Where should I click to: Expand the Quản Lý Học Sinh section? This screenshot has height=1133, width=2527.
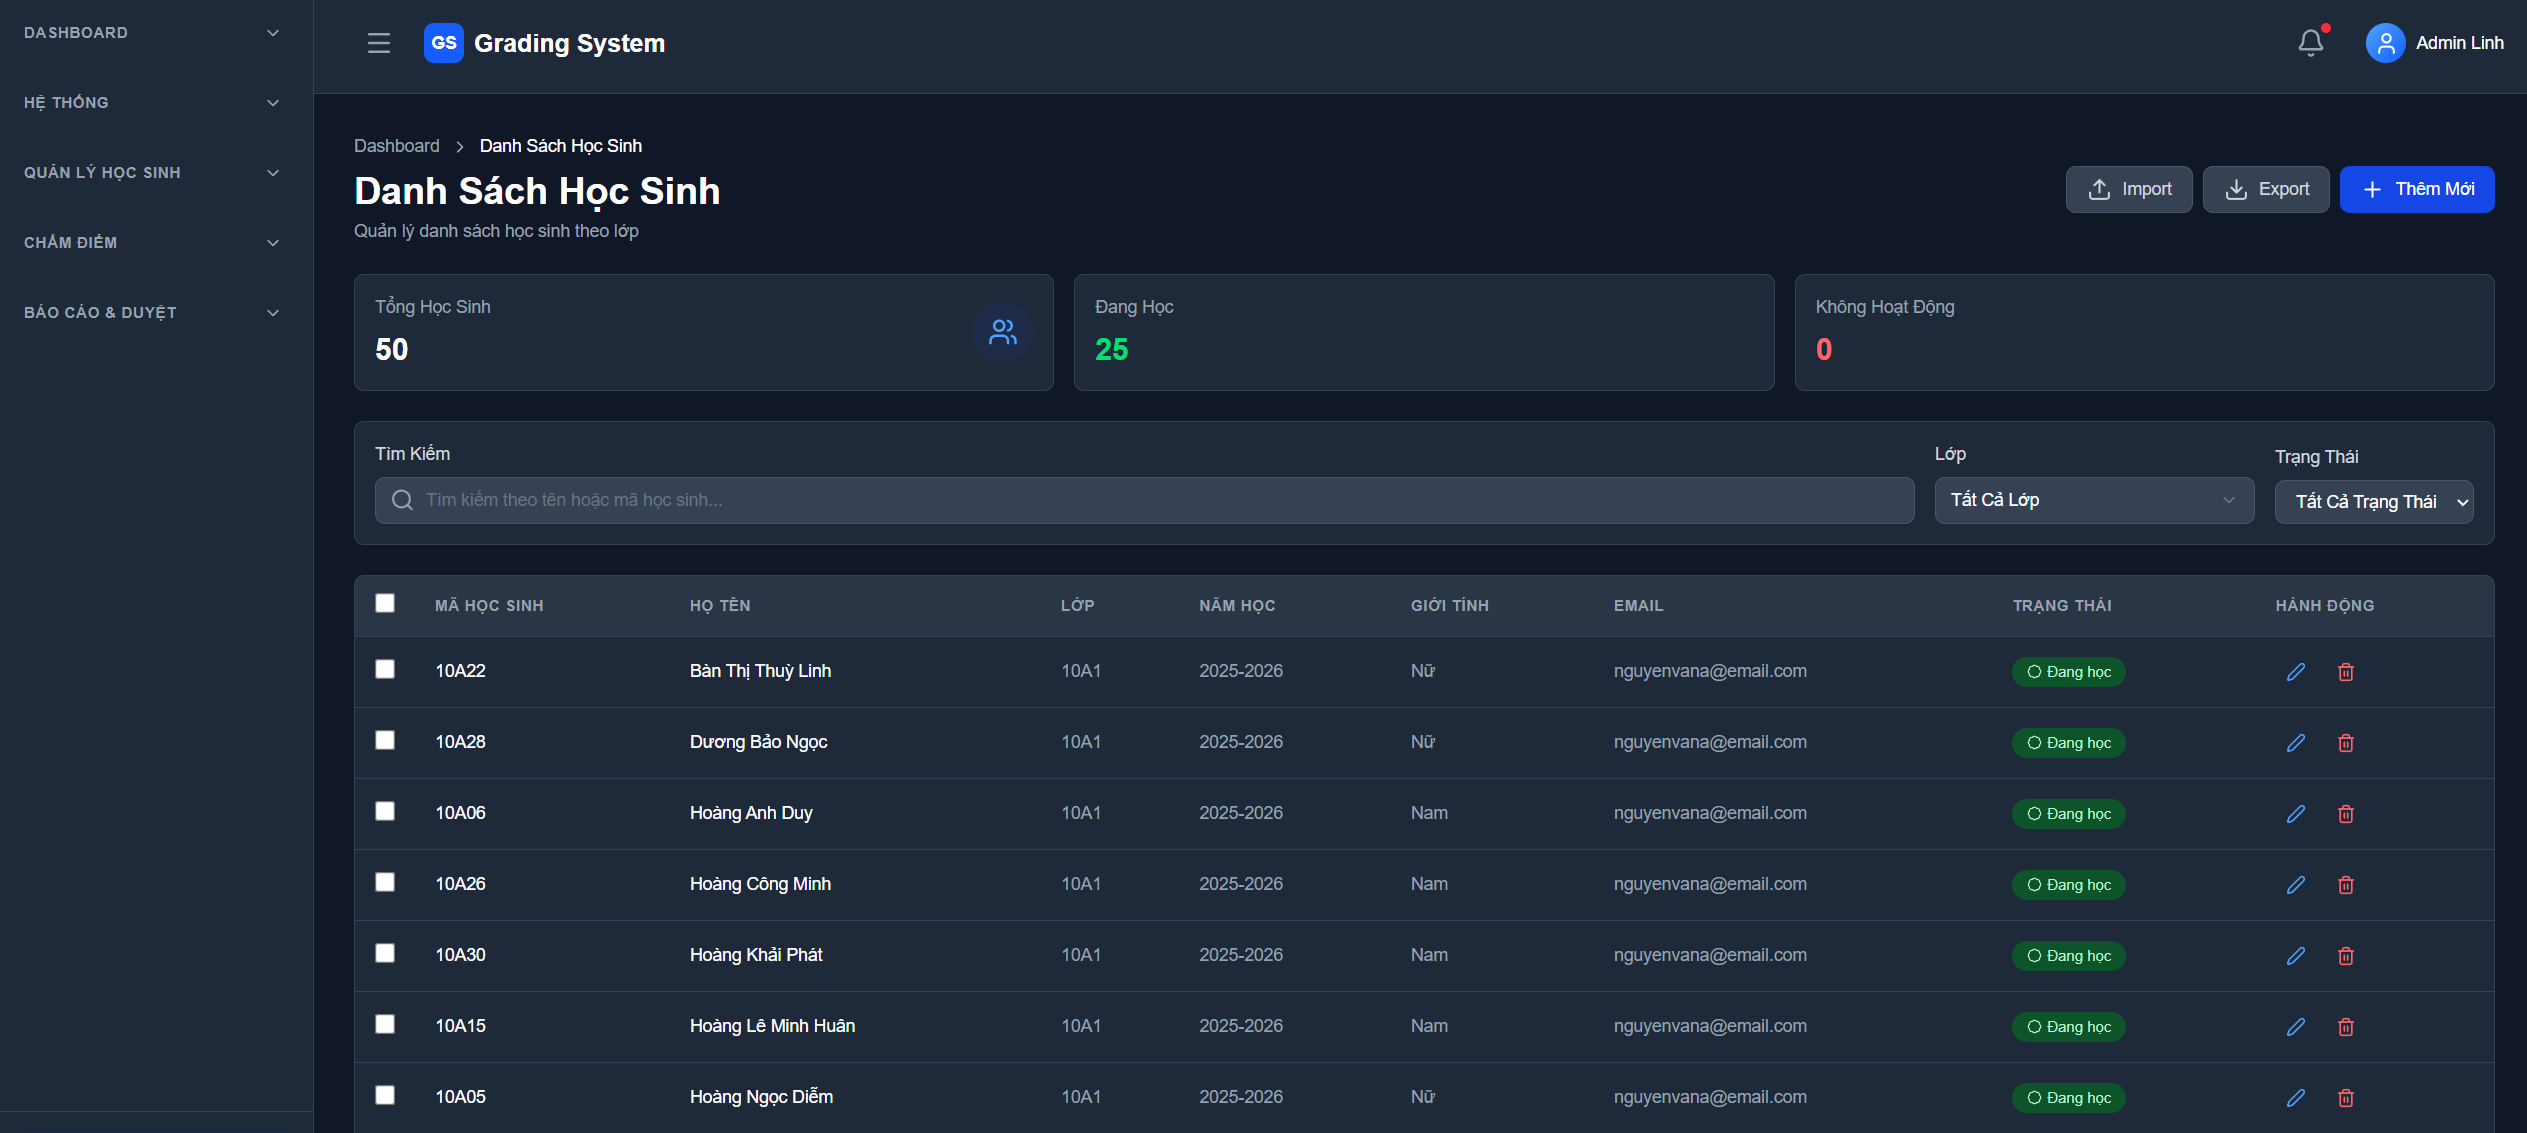(x=150, y=173)
